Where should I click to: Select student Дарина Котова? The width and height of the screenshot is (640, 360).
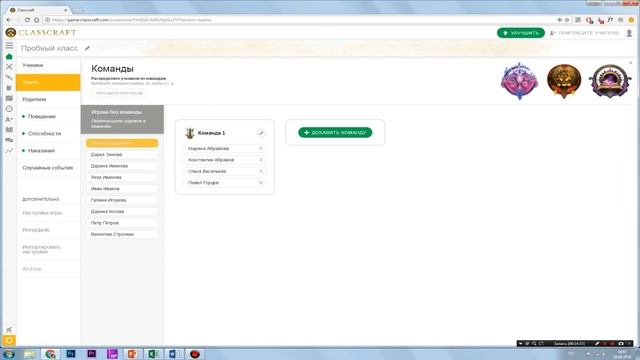(x=122, y=212)
